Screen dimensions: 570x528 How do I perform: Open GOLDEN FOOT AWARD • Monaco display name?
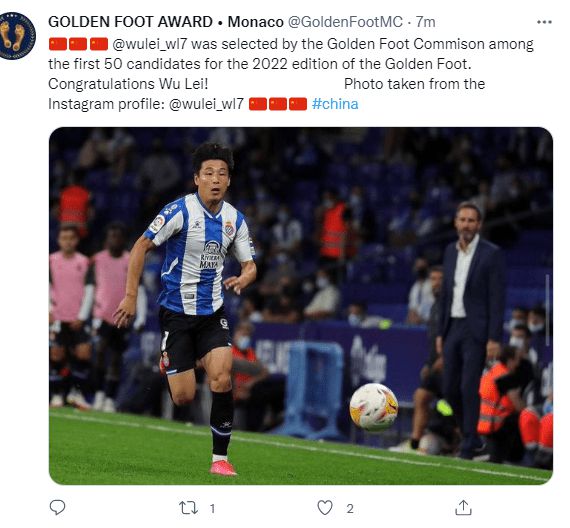pyautogui.click(x=166, y=22)
